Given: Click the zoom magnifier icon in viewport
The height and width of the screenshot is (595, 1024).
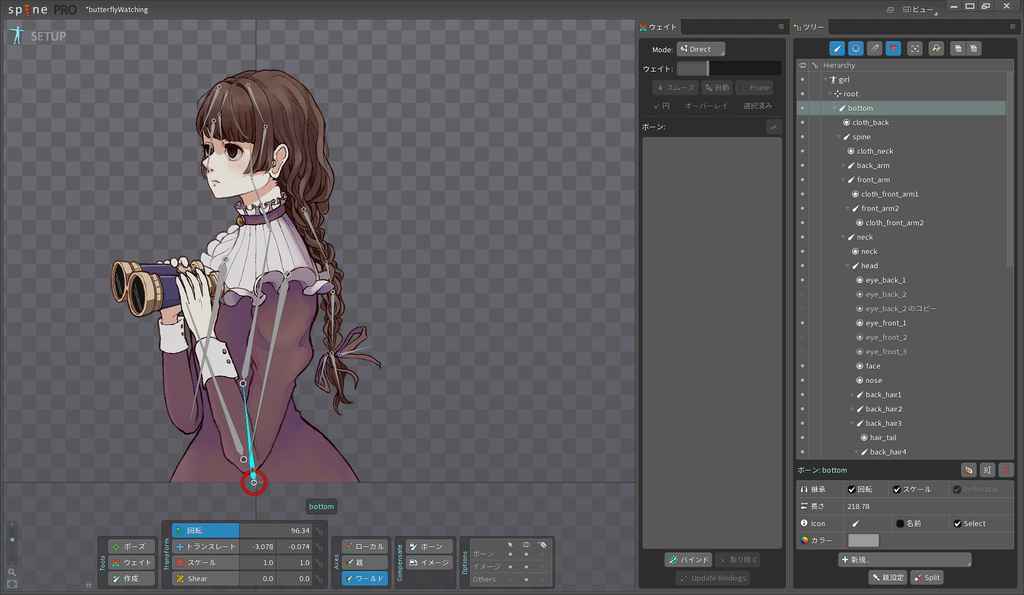Looking at the screenshot, I should [x=12, y=572].
